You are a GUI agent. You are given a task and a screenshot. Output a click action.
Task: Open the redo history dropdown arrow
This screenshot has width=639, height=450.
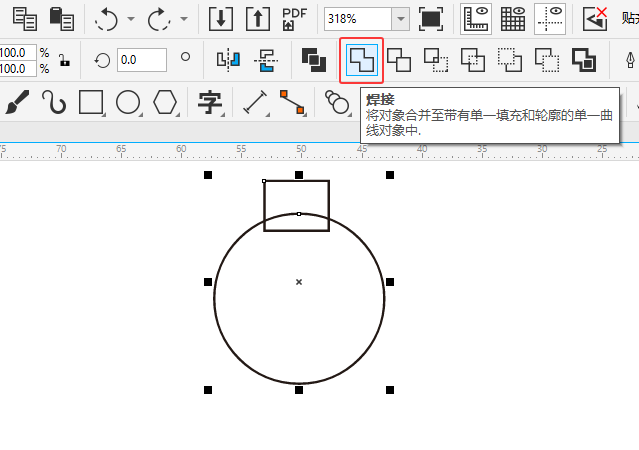[184, 19]
